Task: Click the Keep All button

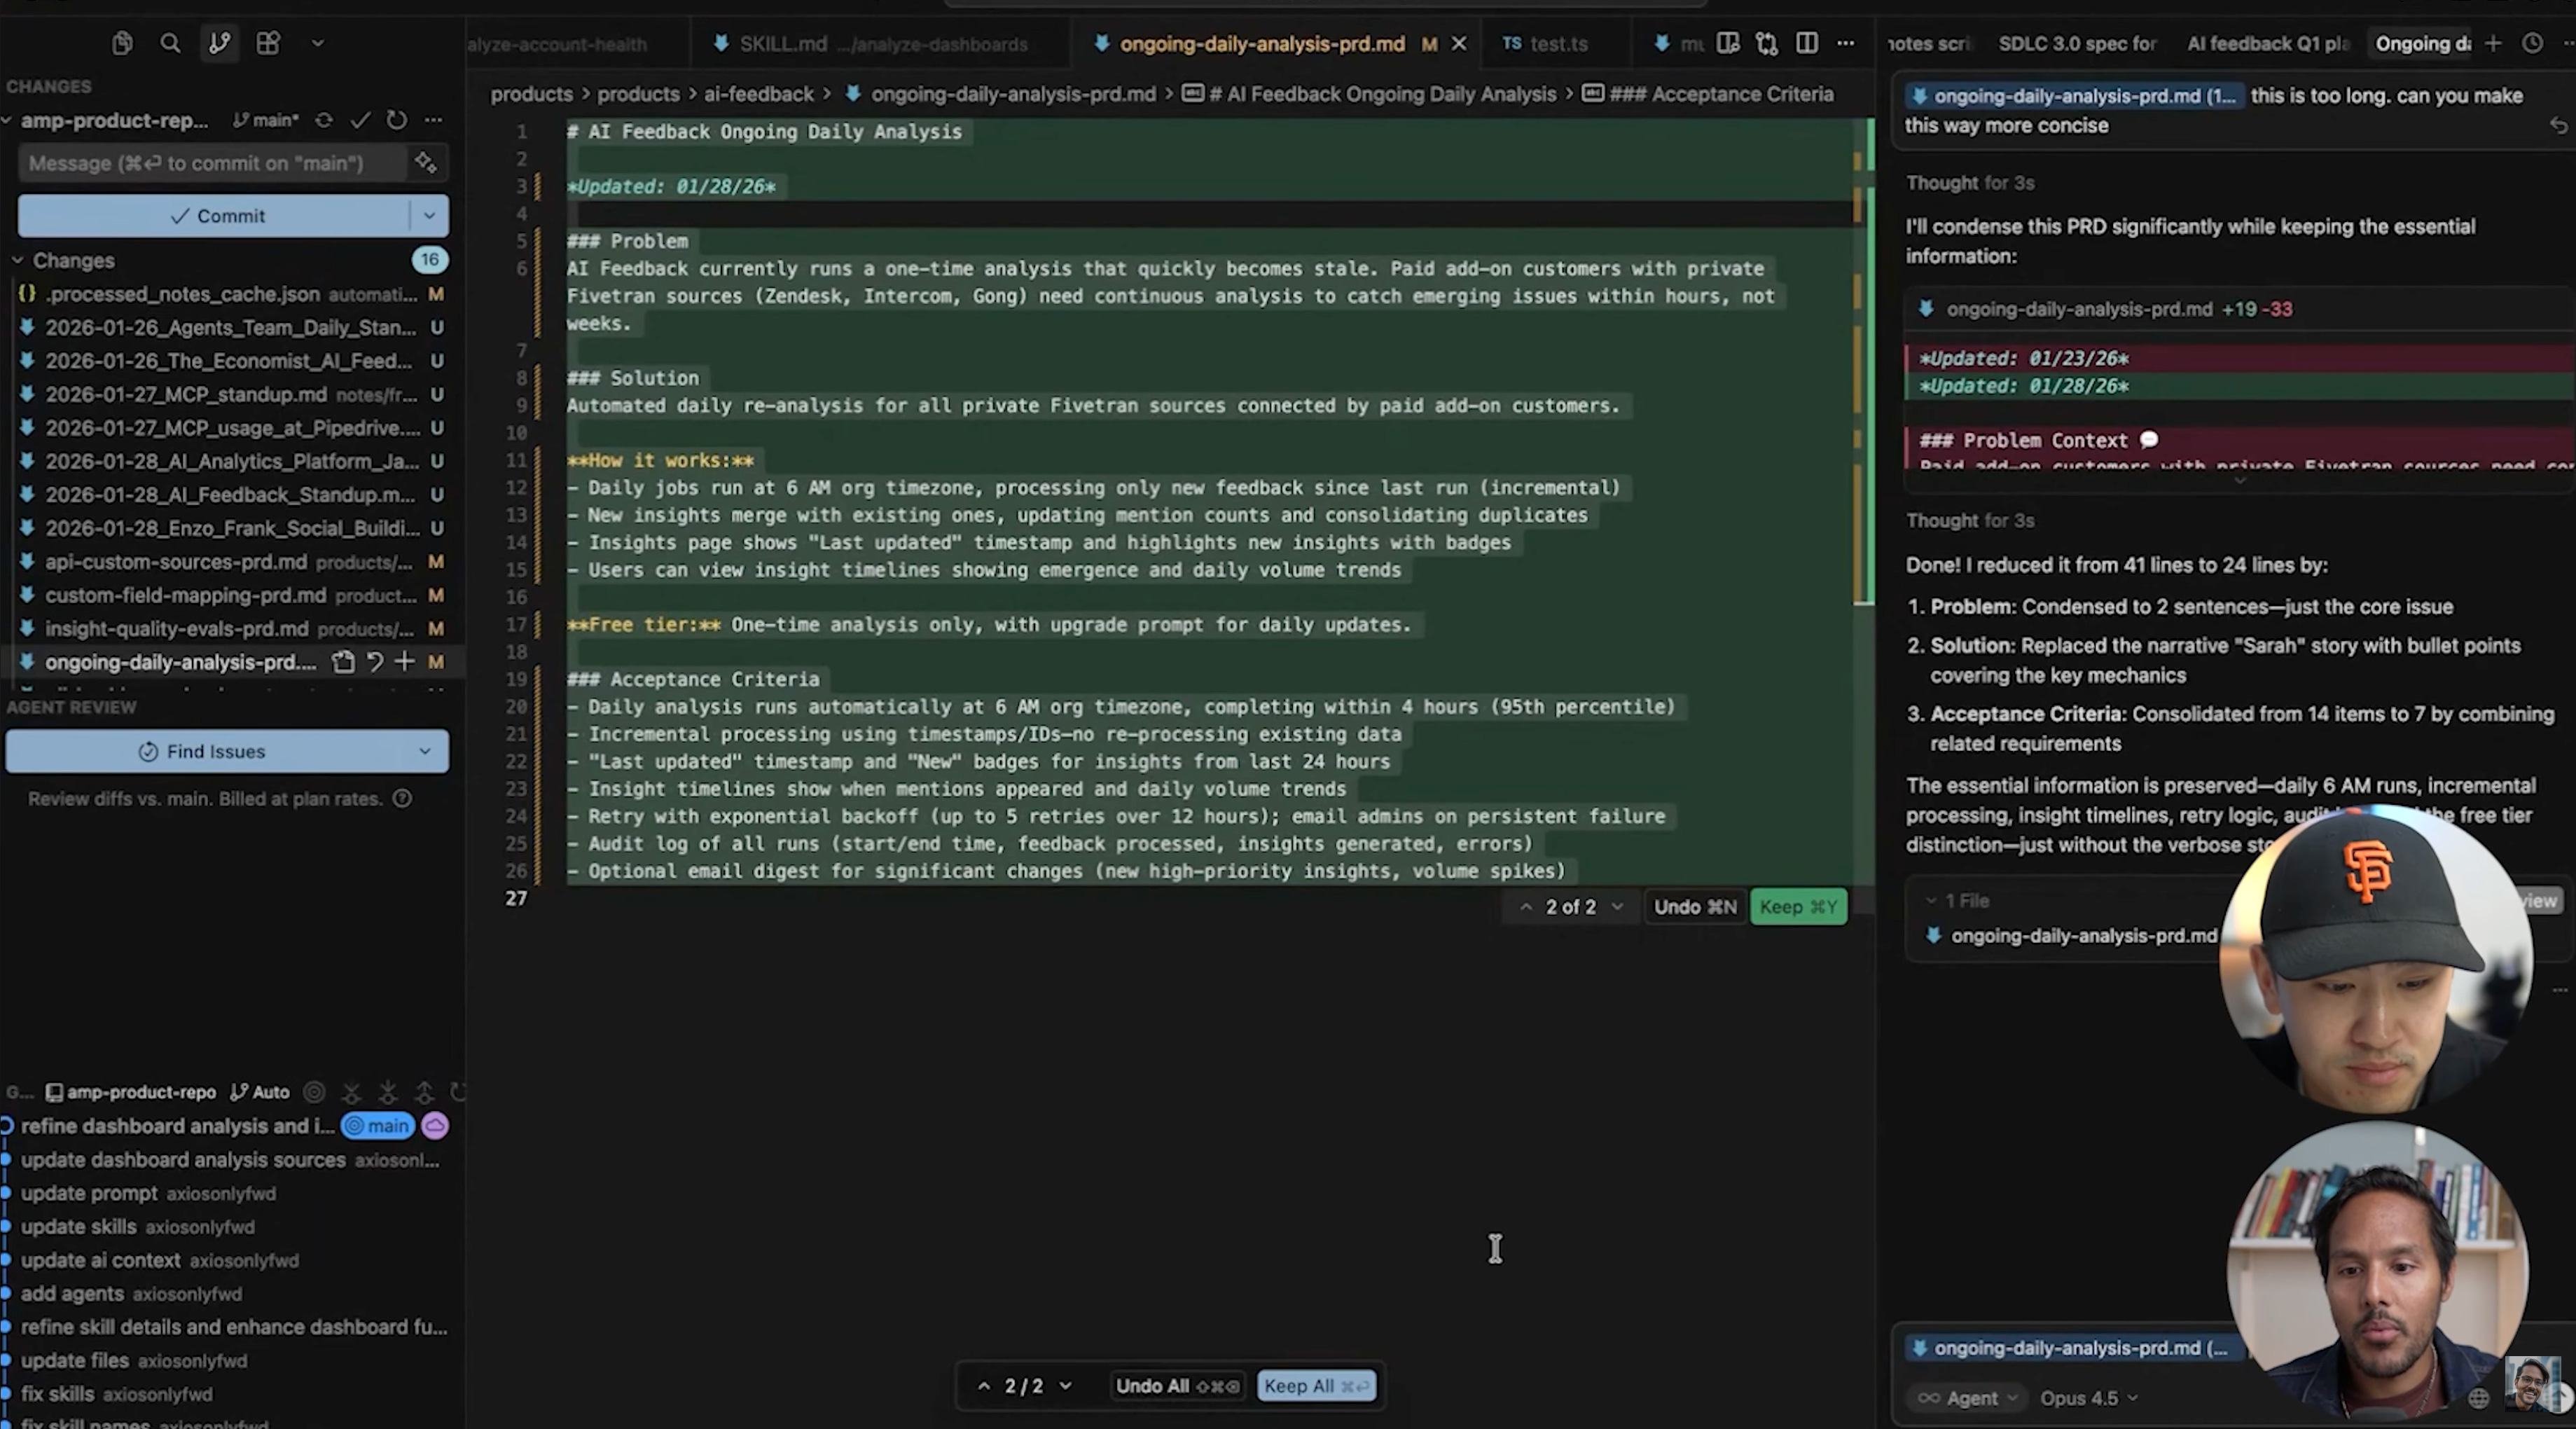Action: (1315, 1386)
